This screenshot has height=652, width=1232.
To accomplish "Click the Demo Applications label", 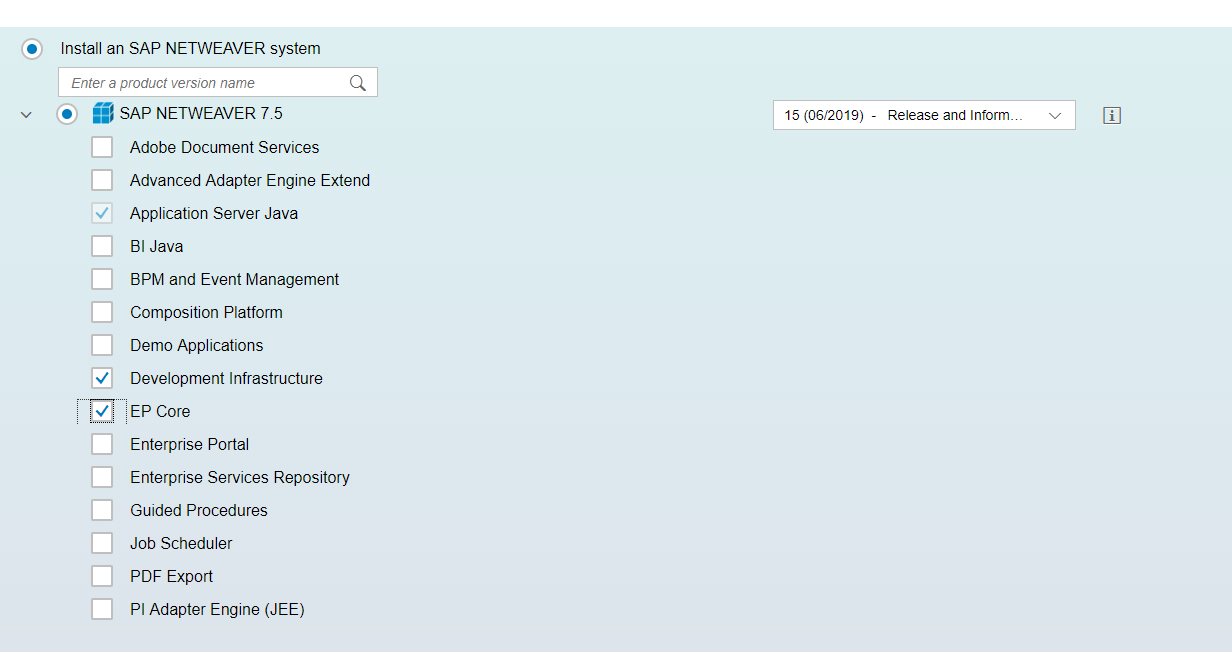I will point(197,345).
